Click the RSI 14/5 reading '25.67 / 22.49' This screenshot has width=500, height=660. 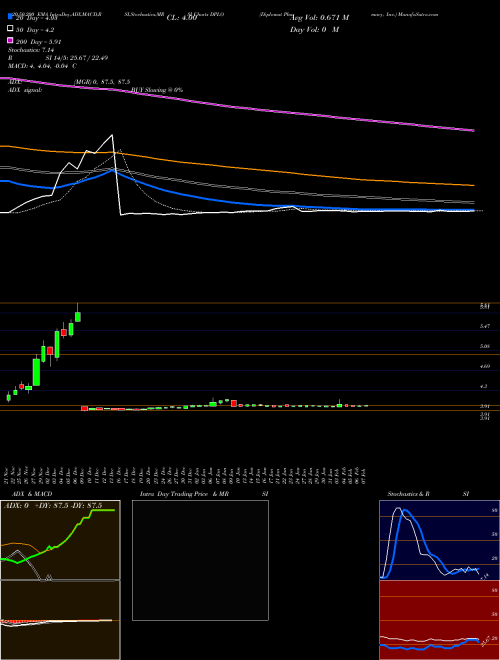coord(87,58)
